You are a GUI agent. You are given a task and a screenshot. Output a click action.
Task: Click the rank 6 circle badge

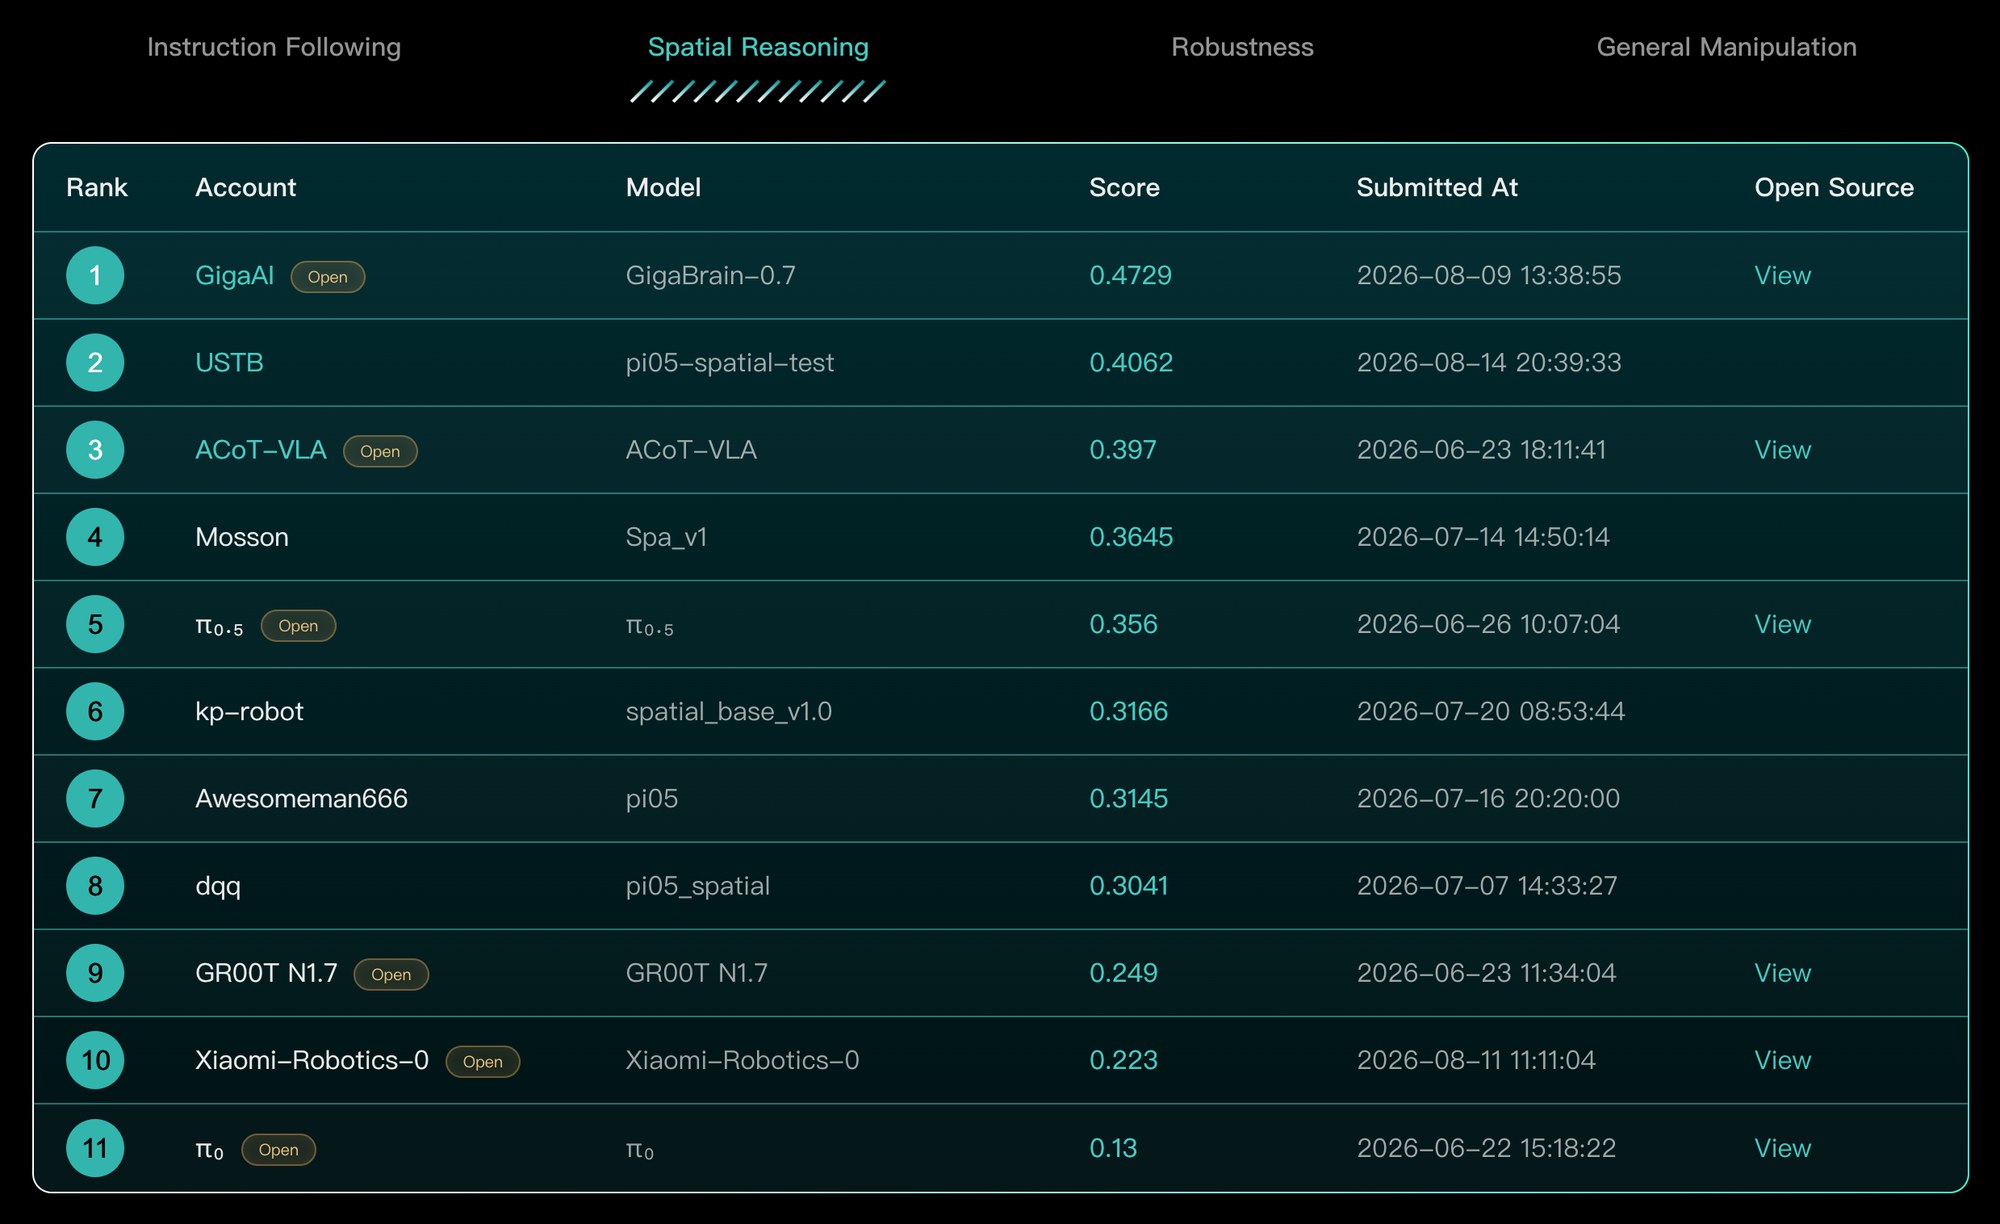[95, 711]
